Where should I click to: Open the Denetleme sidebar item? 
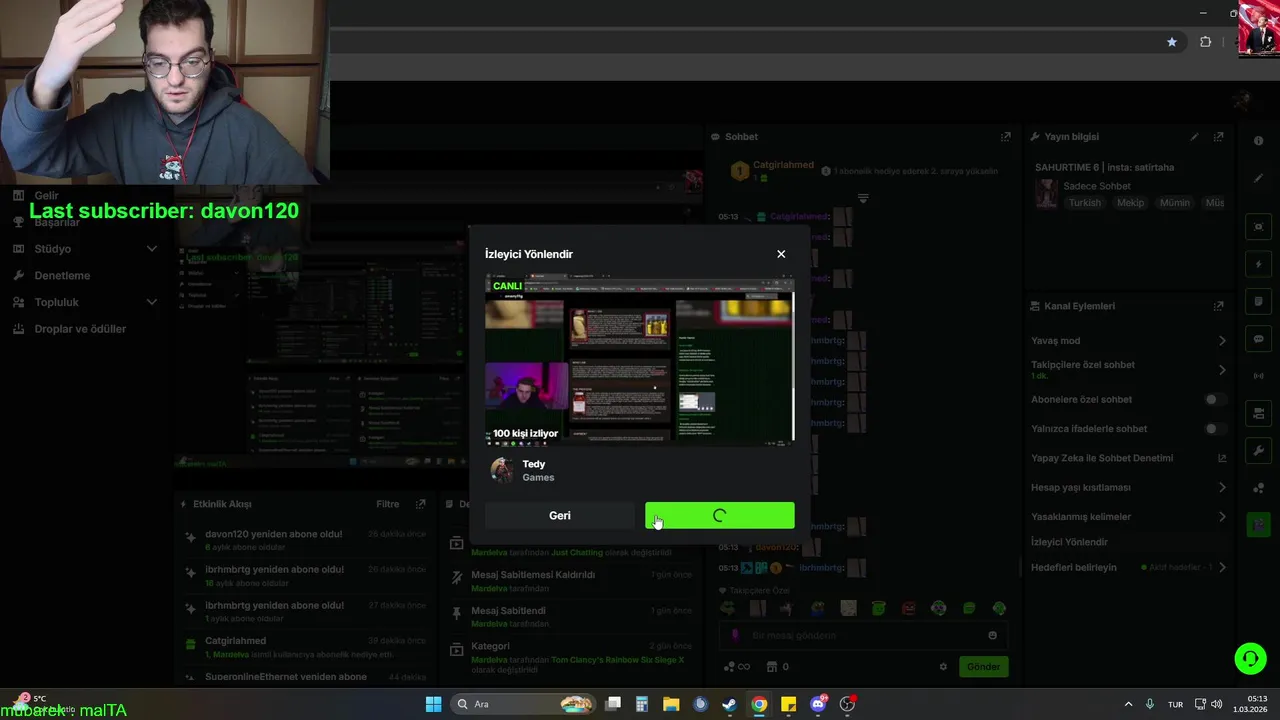pyautogui.click(x=62, y=276)
